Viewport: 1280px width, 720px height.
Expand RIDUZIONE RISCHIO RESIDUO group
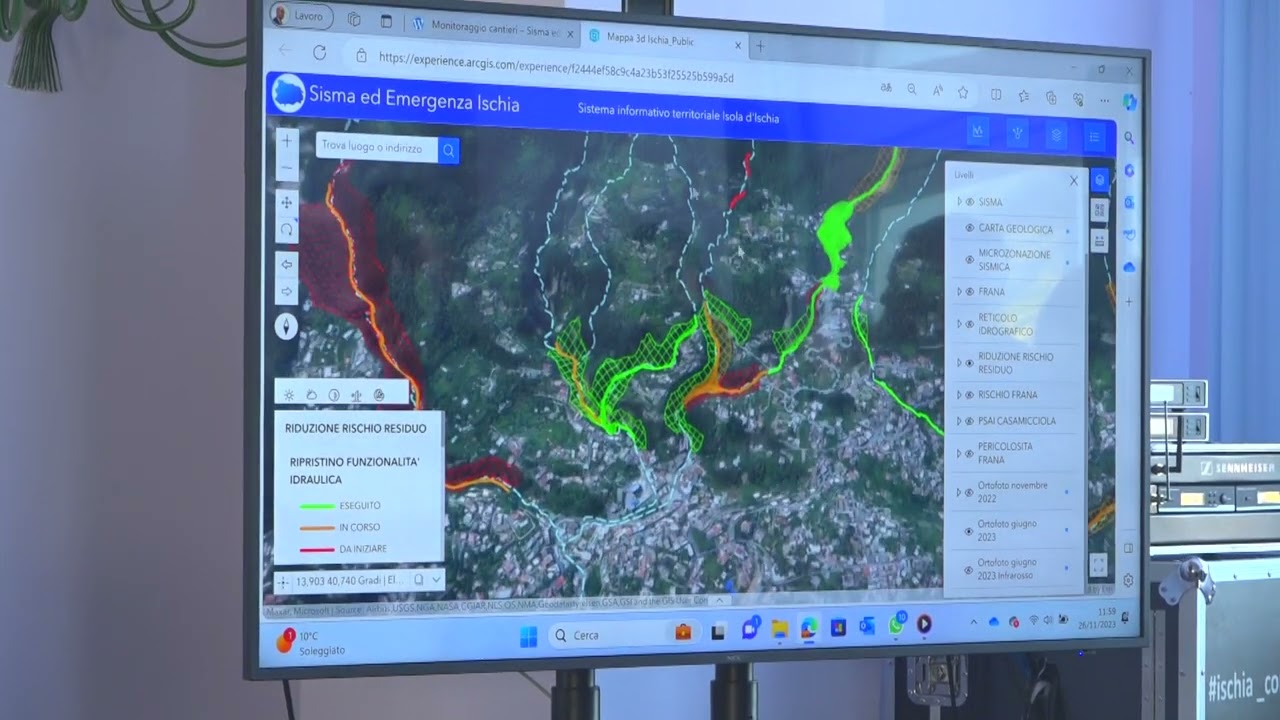(959, 363)
